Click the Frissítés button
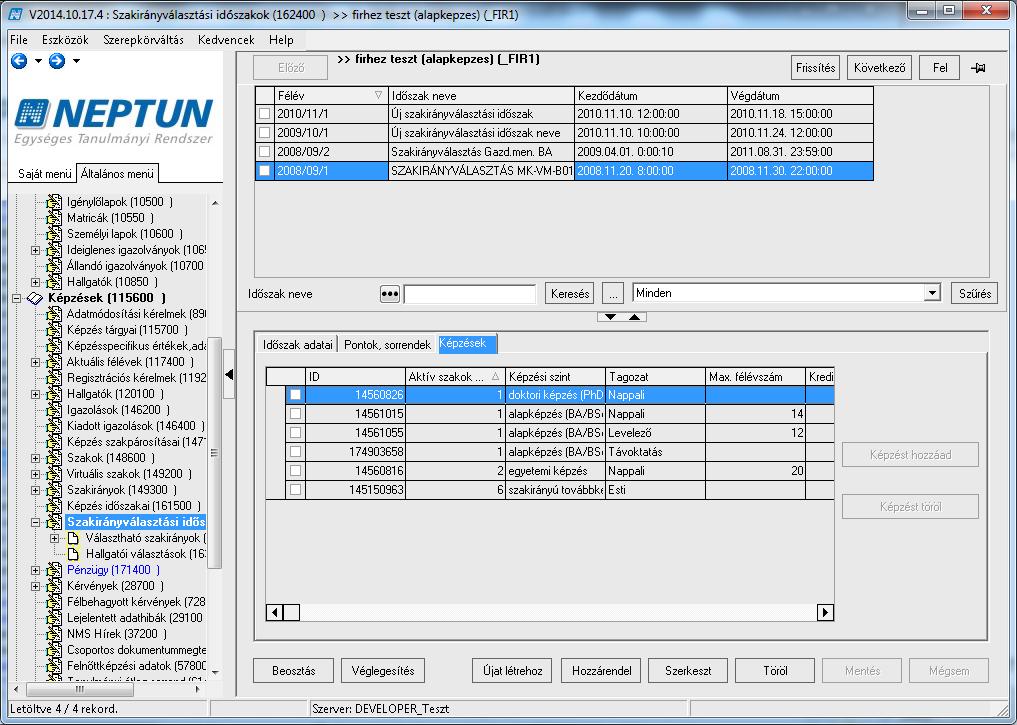The width and height of the screenshot is (1017, 725). tap(815, 67)
